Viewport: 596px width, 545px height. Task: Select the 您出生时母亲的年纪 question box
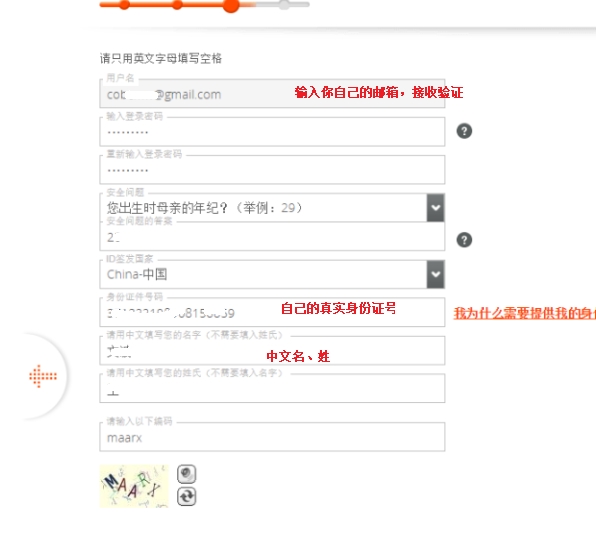click(x=272, y=208)
